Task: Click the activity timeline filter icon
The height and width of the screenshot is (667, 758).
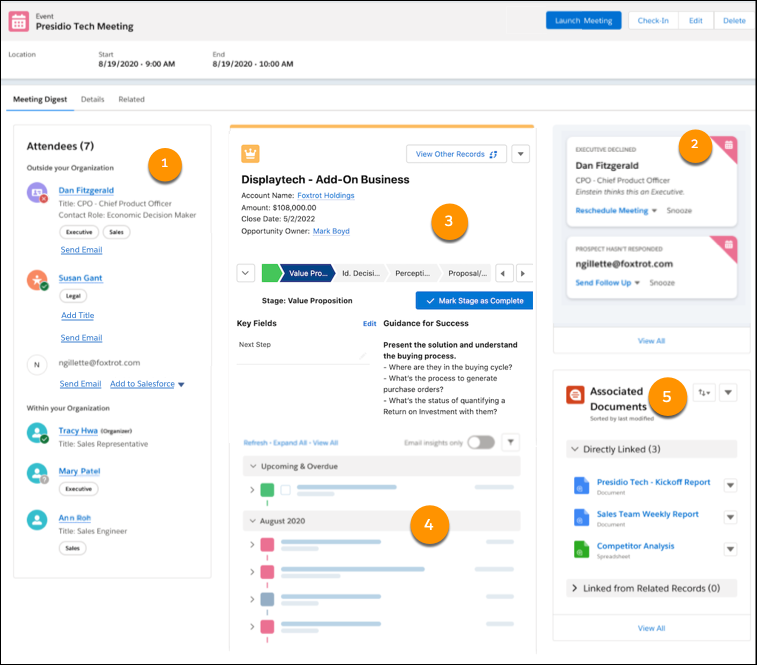Action: click(510, 442)
